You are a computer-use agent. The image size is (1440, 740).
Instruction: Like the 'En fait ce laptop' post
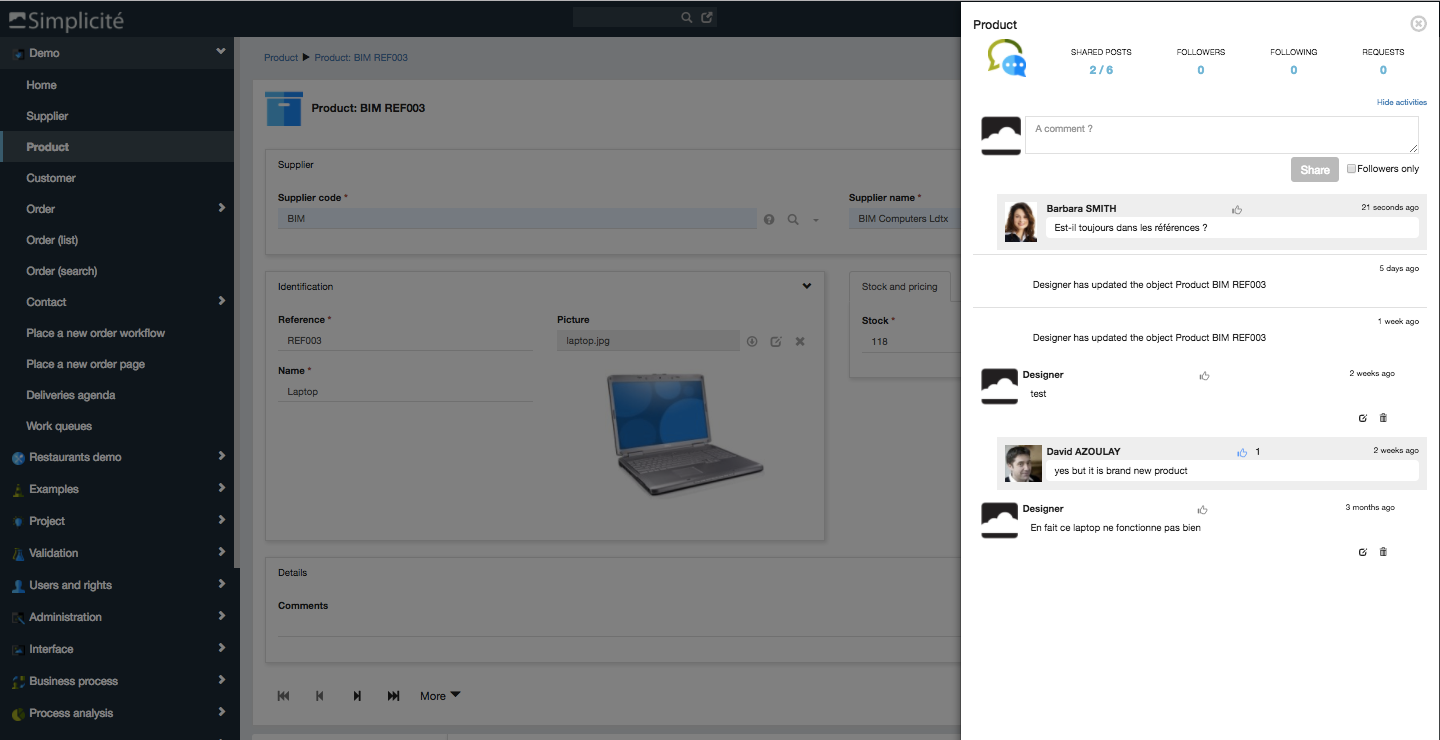coord(1204,510)
